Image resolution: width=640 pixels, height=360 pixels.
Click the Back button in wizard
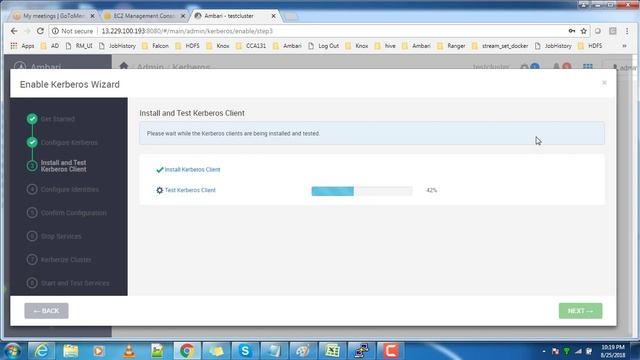(47, 311)
